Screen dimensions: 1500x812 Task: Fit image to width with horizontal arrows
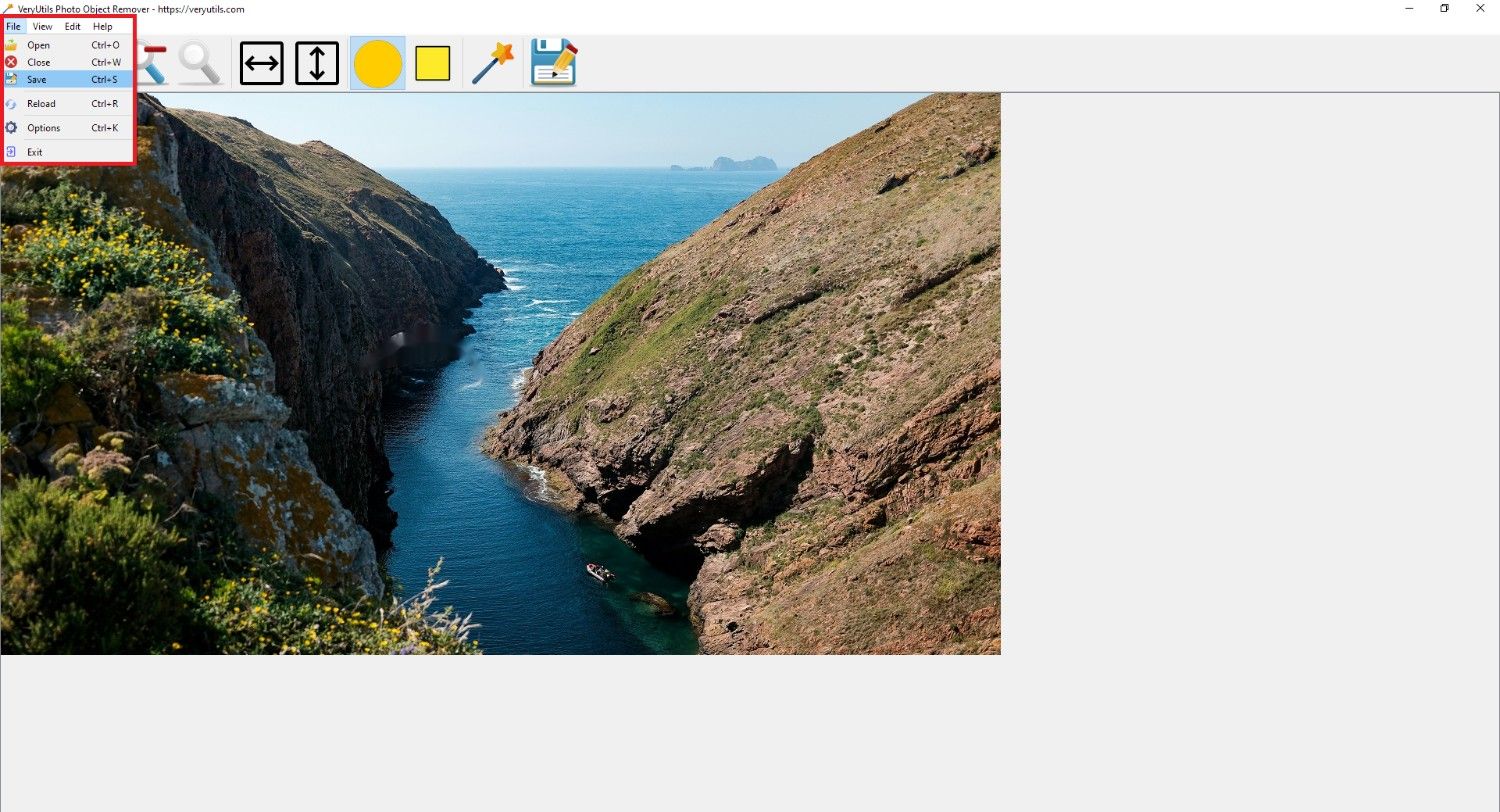(x=262, y=63)
